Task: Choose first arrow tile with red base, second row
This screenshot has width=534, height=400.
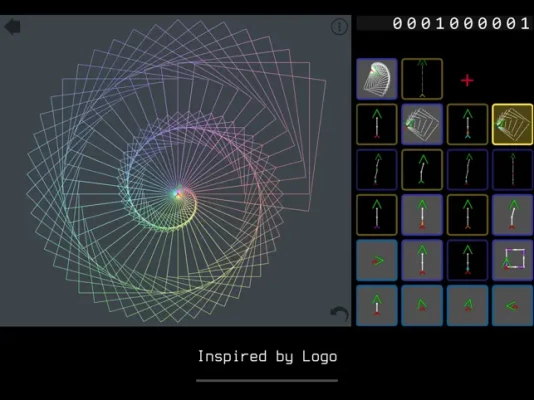Action: coord(377,124)
